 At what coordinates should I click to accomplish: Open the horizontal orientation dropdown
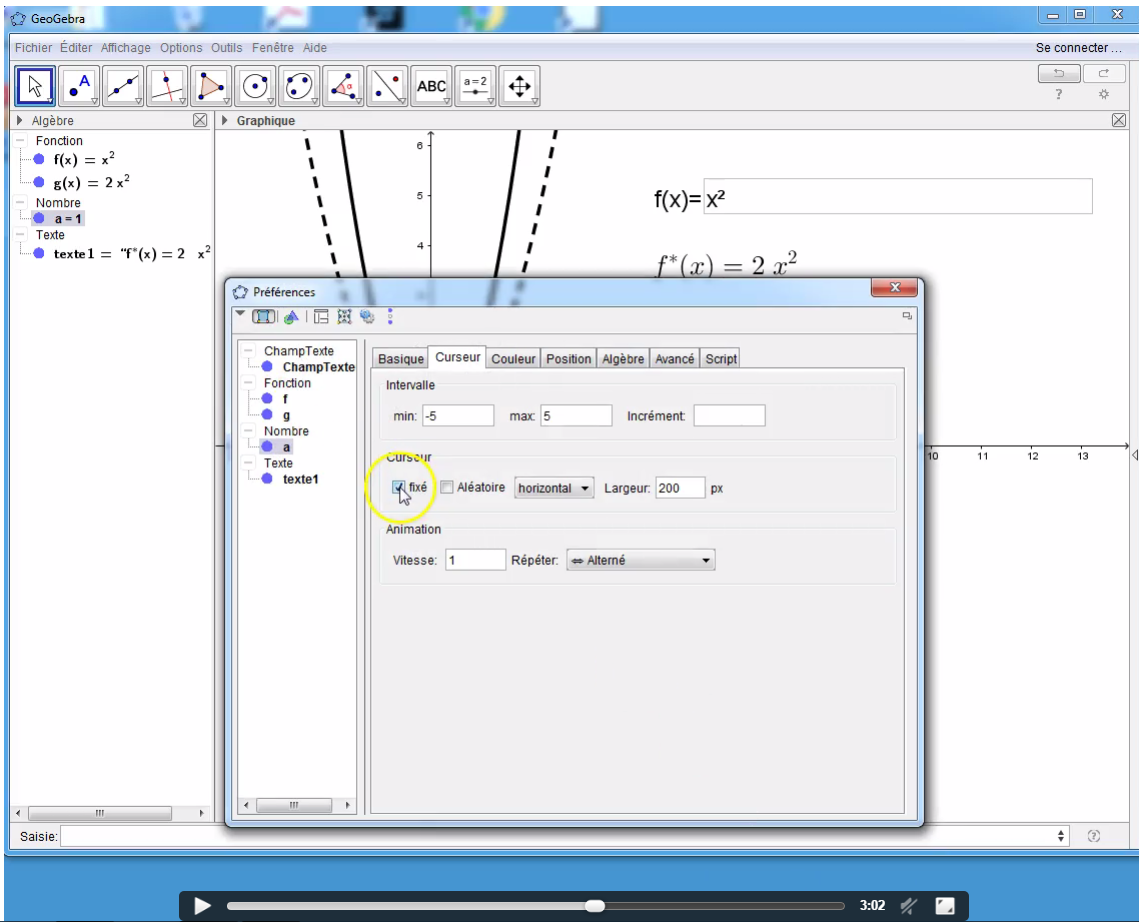[554, 488]
